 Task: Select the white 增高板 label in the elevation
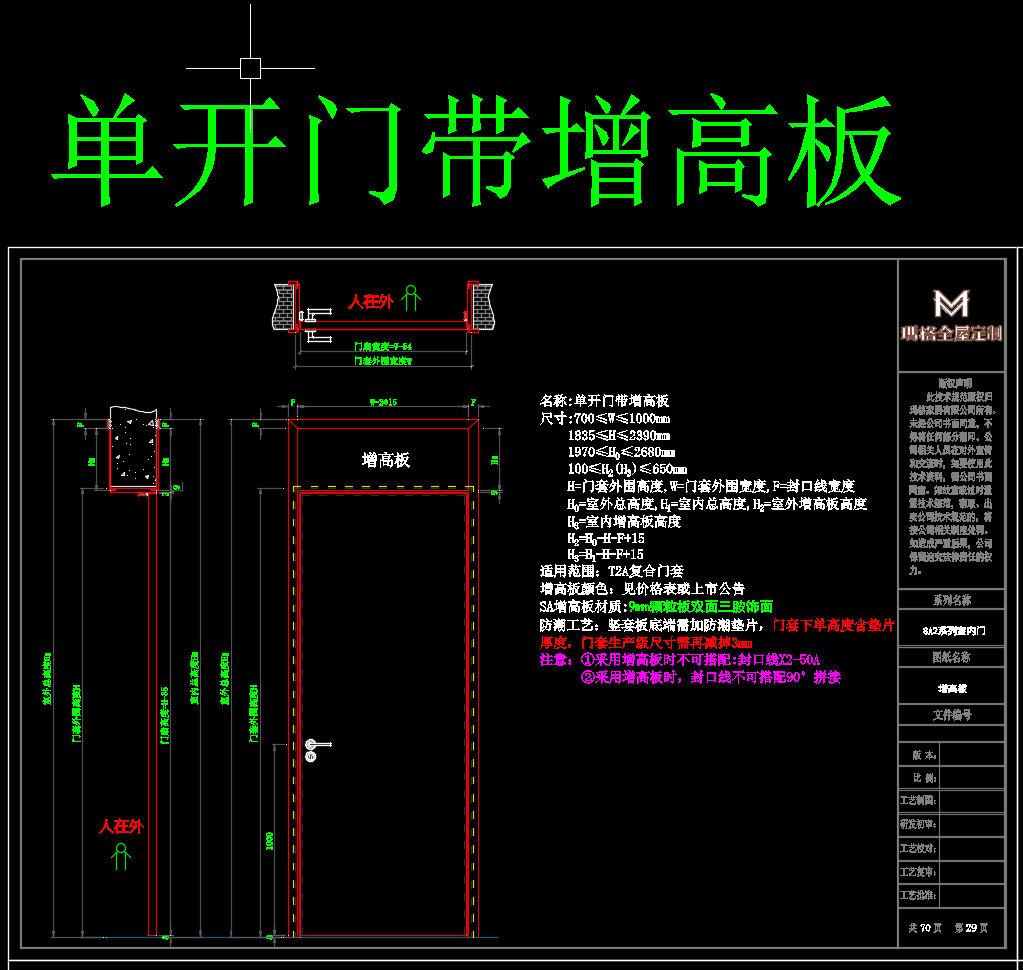pos(385,460)
